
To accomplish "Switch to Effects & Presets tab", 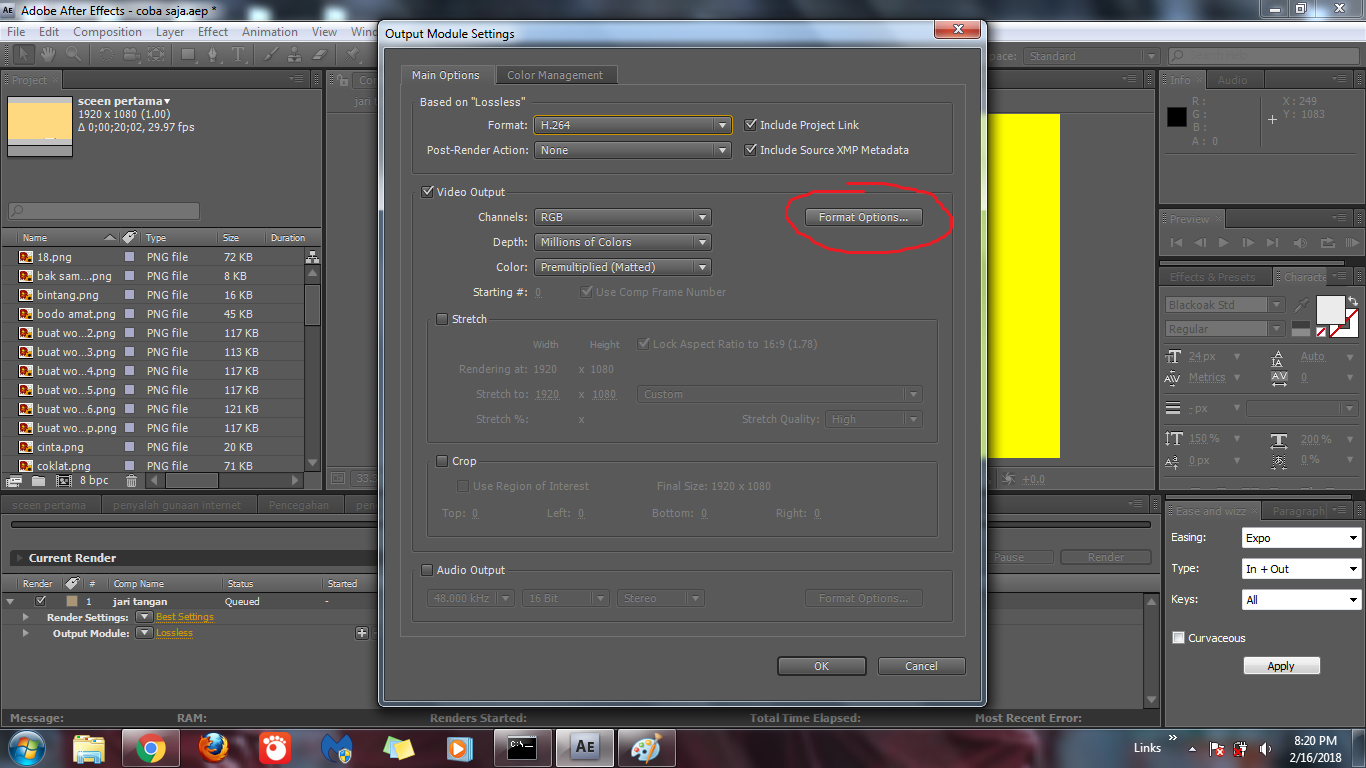I will [x=1212, y=277].
